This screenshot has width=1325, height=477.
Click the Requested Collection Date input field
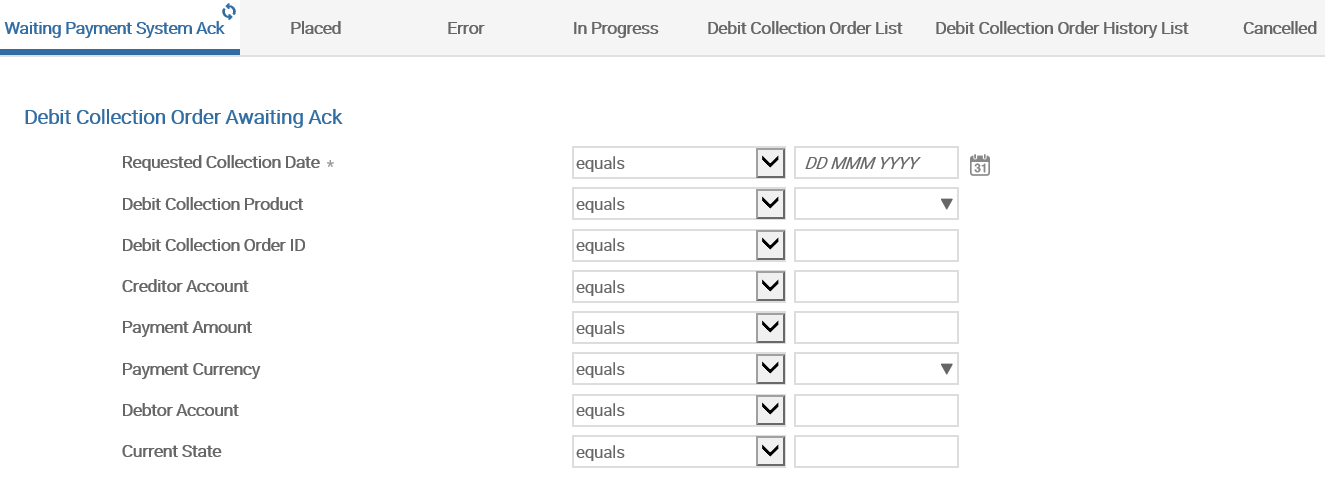(875, 163)
